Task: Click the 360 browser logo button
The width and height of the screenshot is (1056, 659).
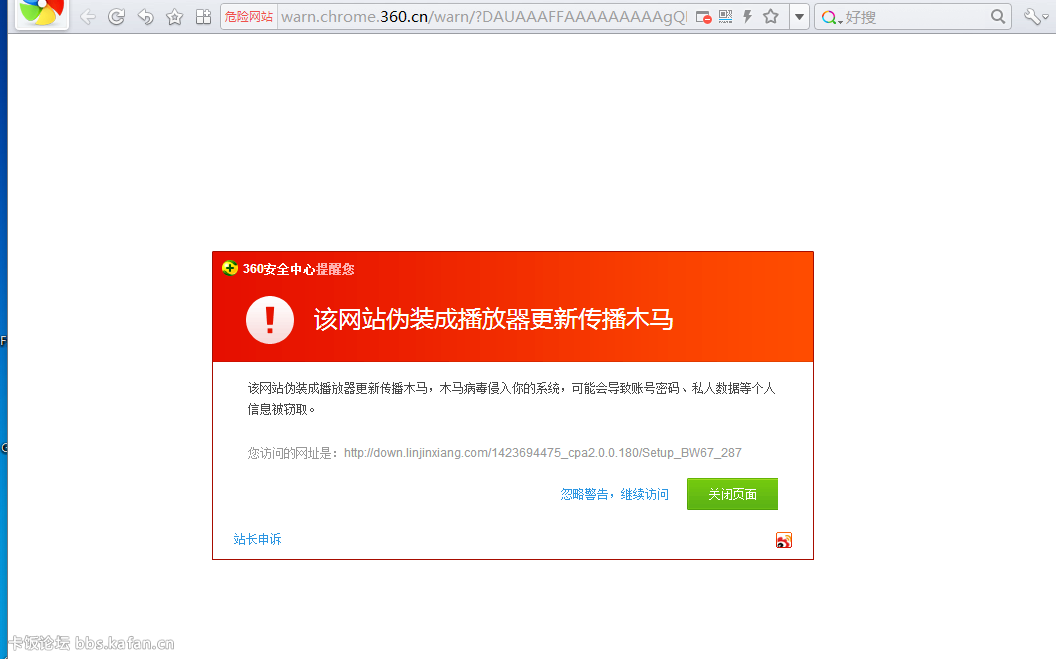Action: pyautogui.click(x=42, y=13)
